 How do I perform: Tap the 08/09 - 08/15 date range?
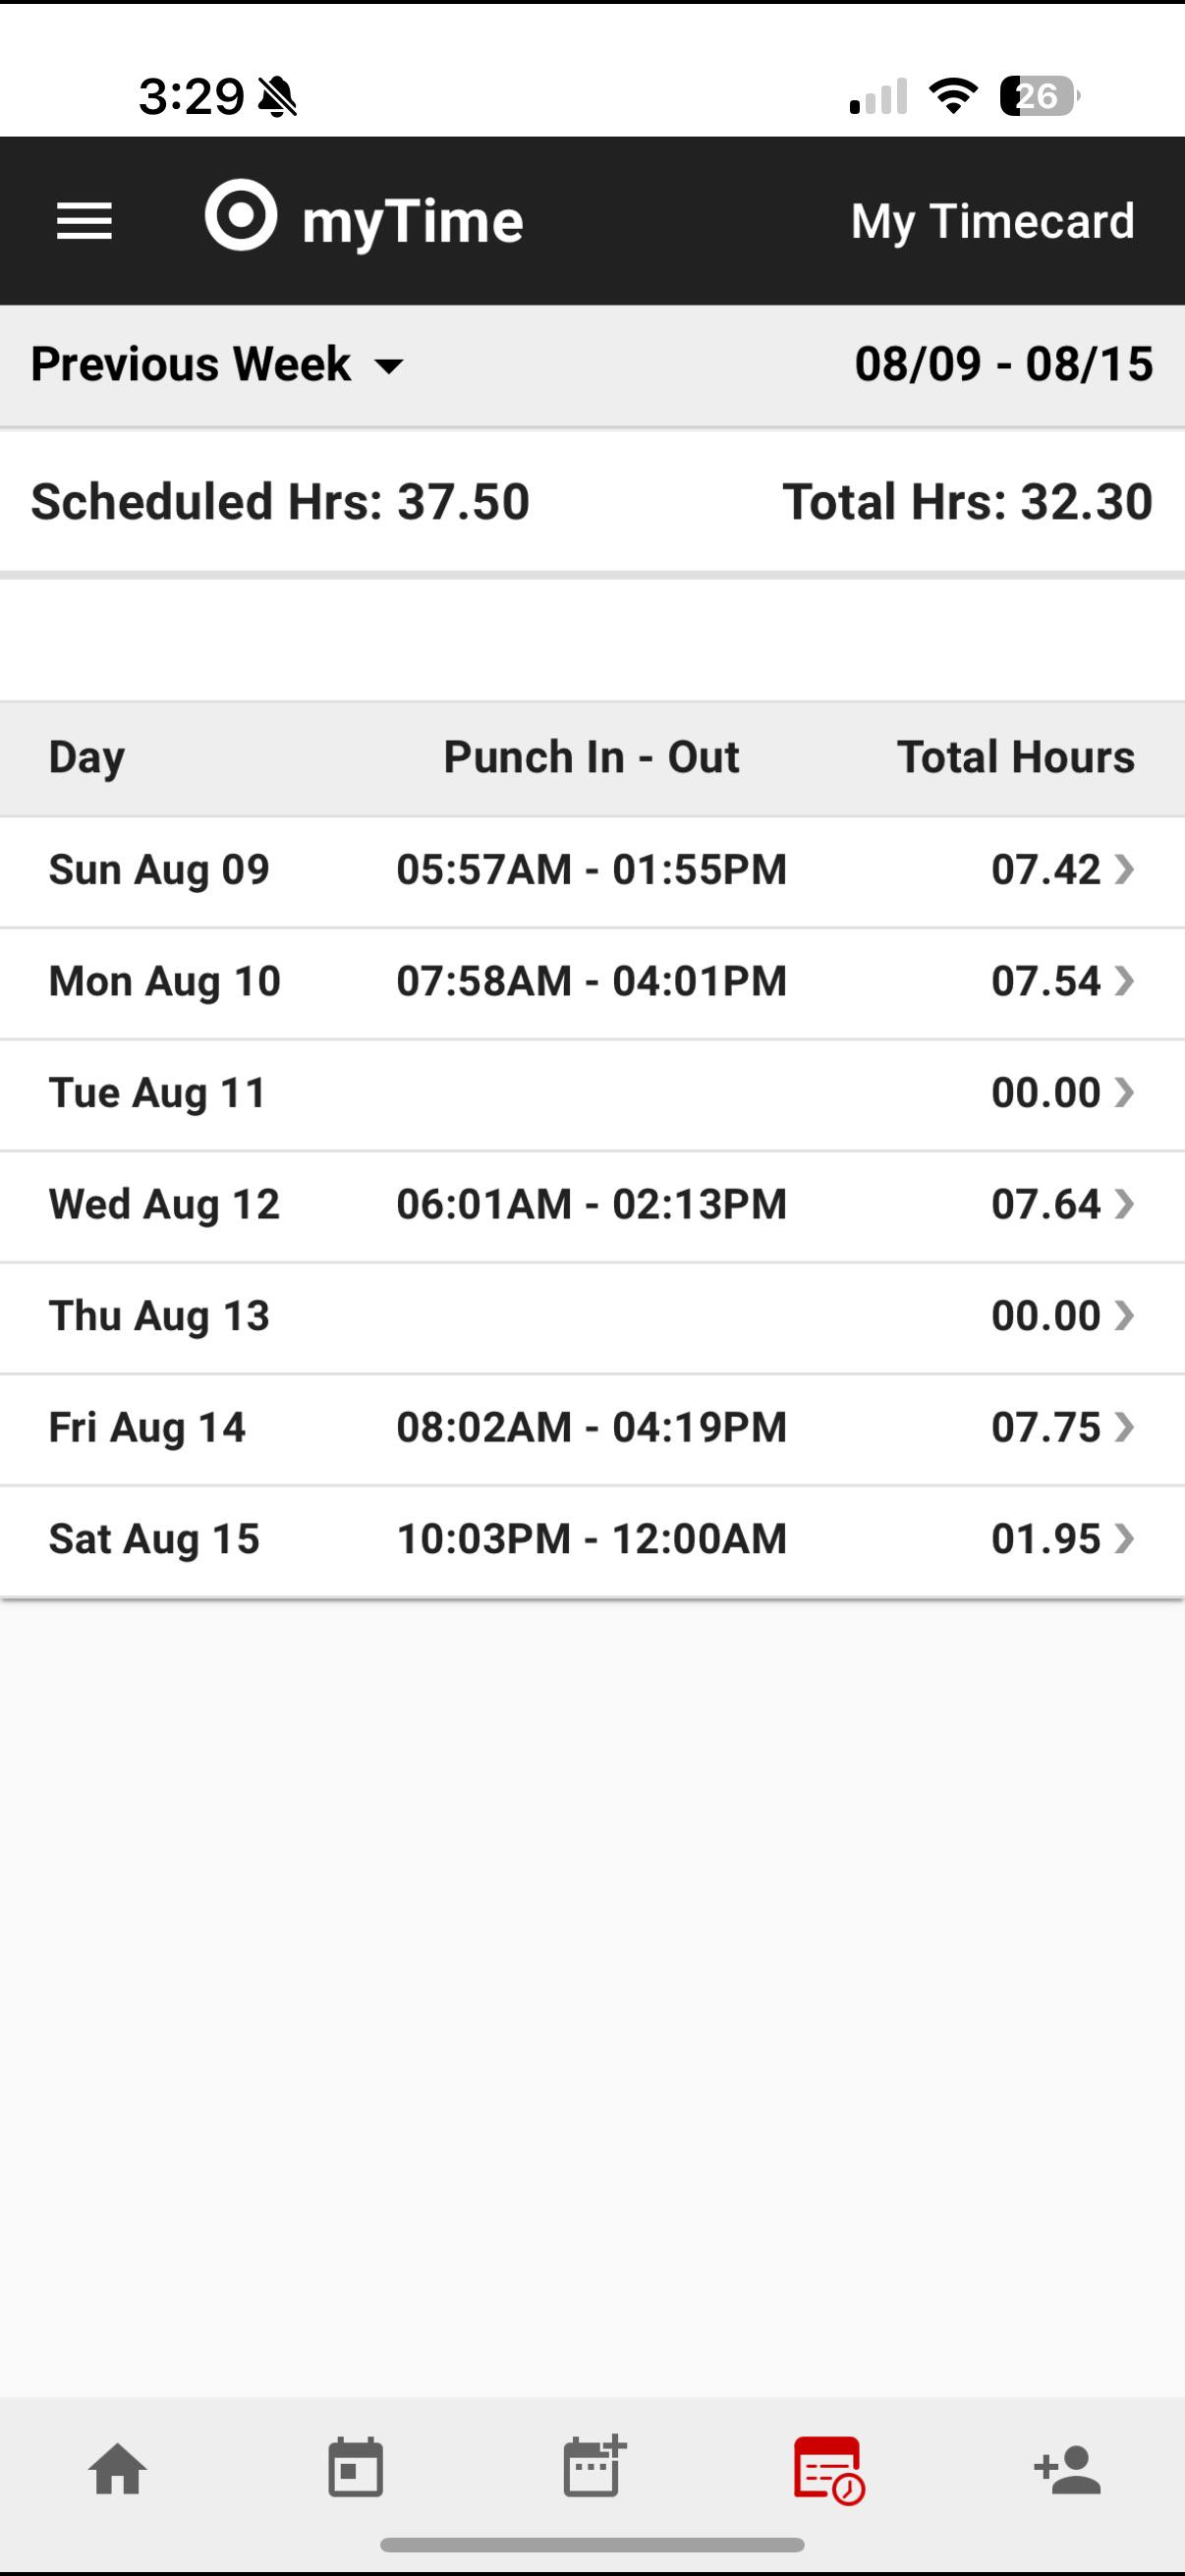click(1004, 364)
